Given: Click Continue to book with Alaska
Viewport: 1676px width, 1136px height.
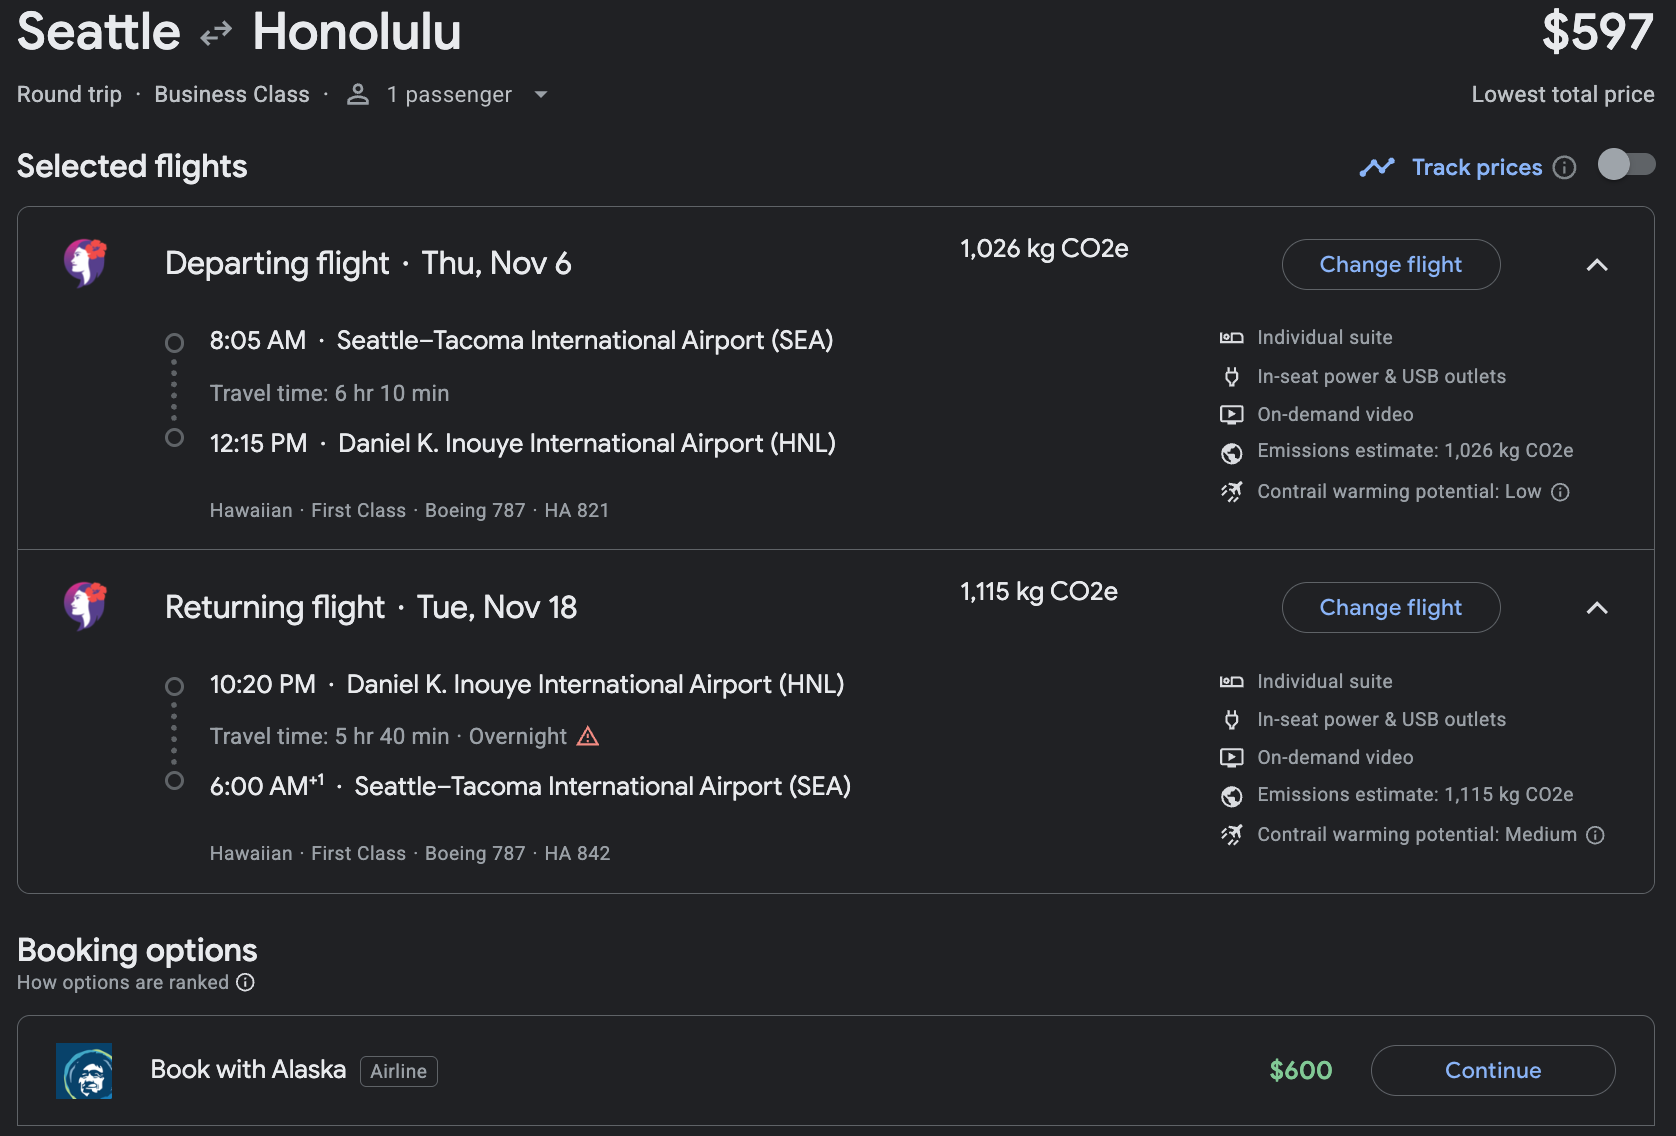Looking at the screenshot, I should click(1493, 1070).
